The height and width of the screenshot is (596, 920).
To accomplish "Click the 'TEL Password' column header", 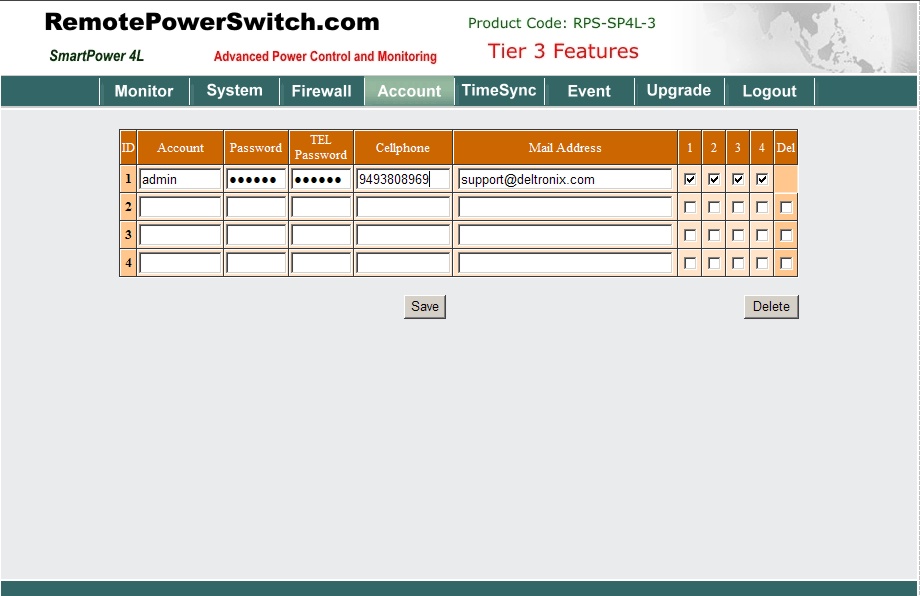I will pos(320,147).
